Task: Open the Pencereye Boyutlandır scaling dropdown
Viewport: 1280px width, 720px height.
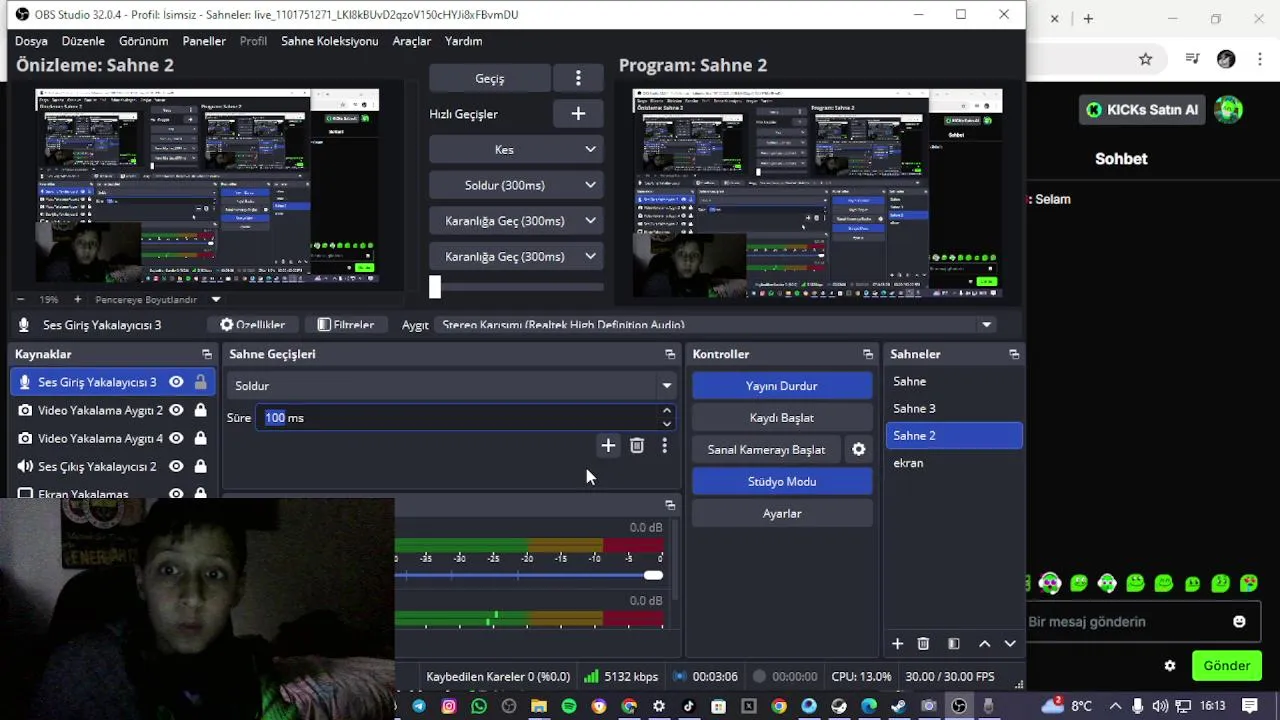Action: click(158, 299)
